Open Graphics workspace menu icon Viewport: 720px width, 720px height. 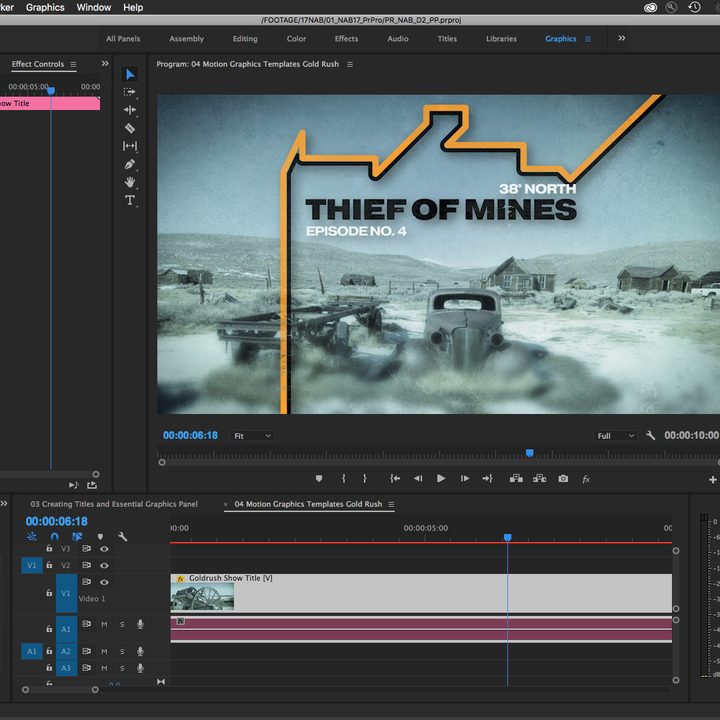588,39
